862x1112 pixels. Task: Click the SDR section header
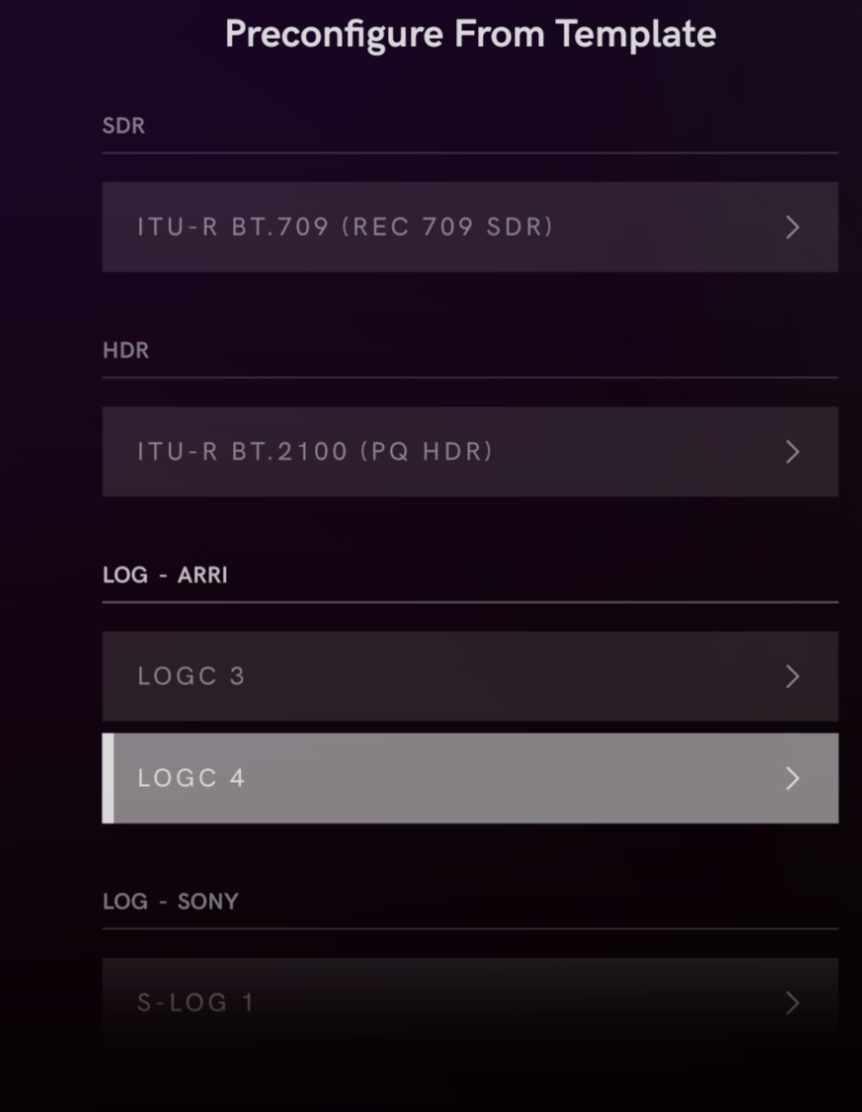[123, 126]
